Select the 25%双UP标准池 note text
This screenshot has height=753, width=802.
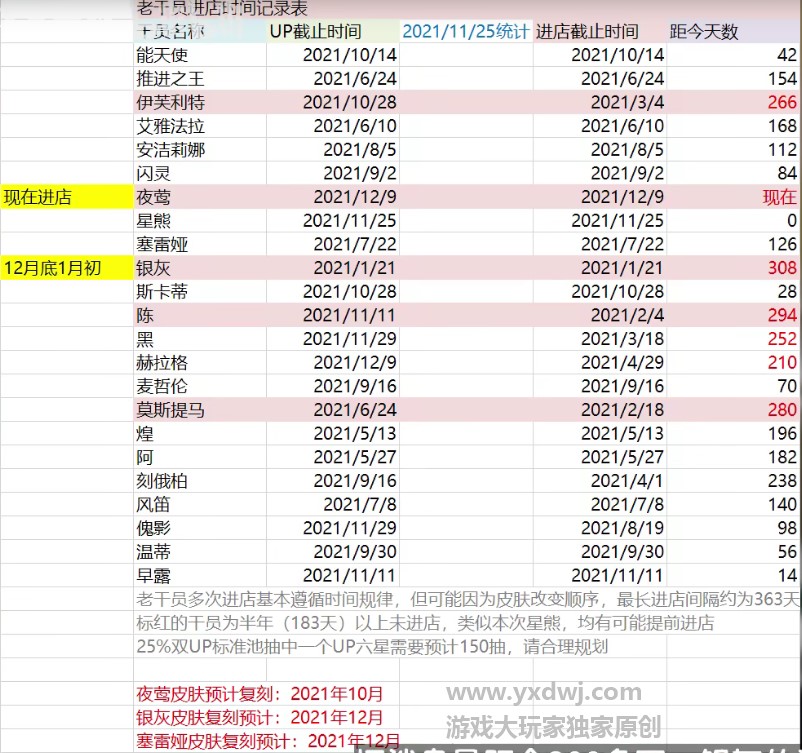[x=370, y=646]
